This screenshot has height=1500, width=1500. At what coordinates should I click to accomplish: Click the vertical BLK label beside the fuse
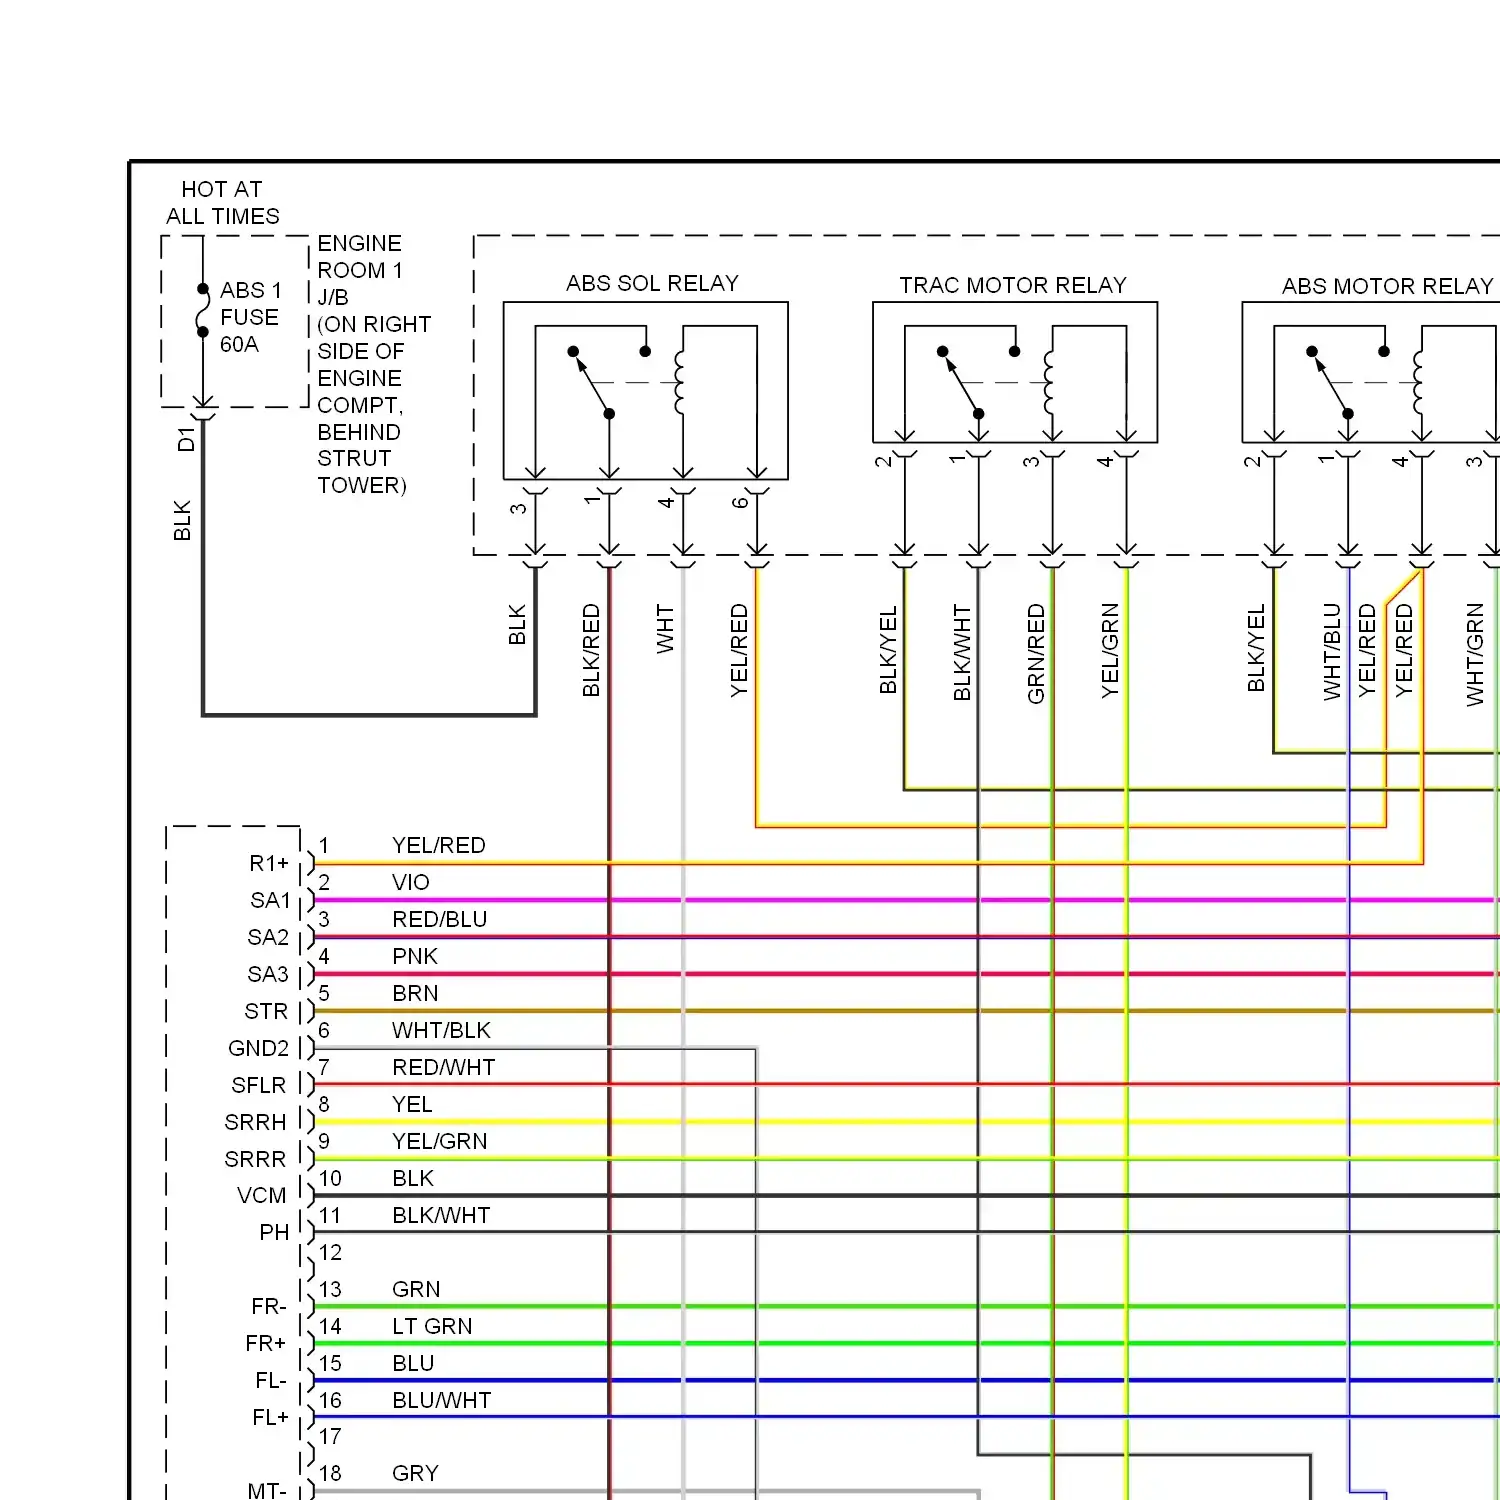tap(182, 521)
